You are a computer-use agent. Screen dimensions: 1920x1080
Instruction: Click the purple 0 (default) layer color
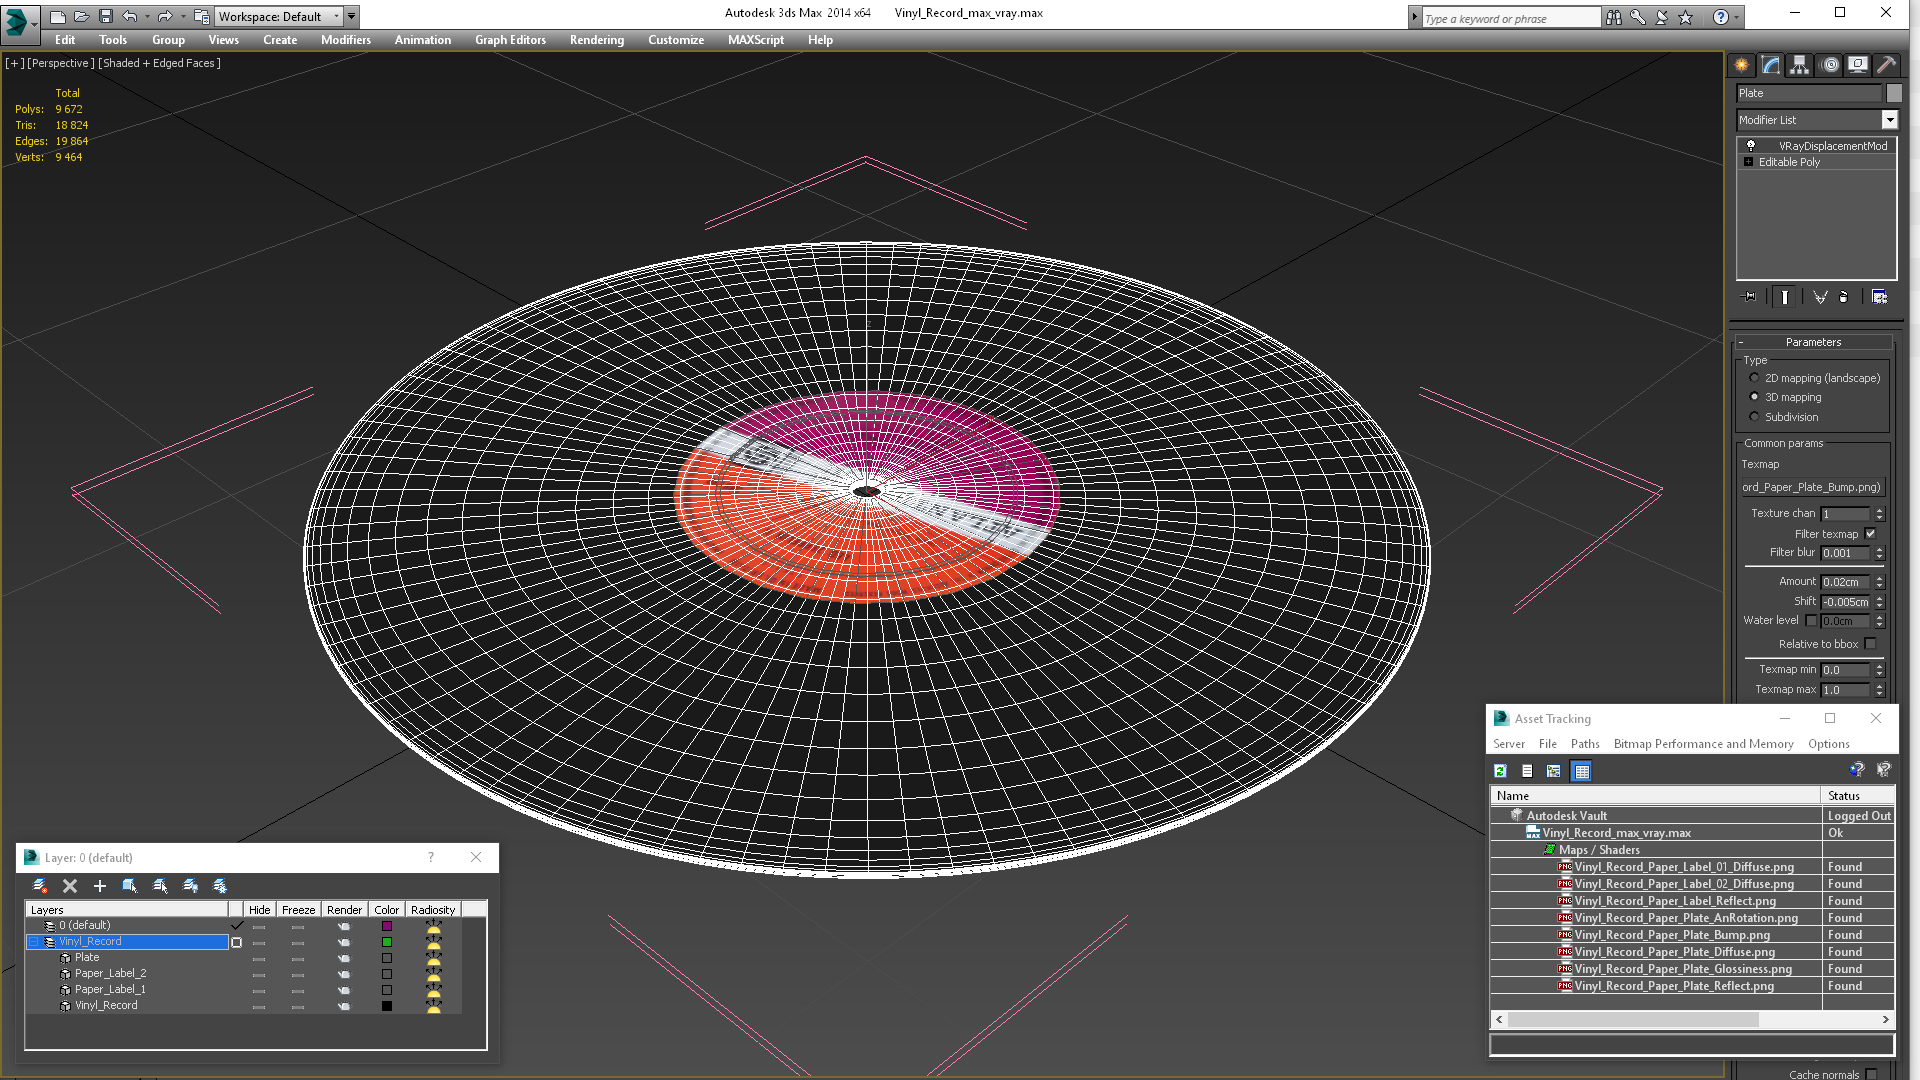[x=387, y=926]
